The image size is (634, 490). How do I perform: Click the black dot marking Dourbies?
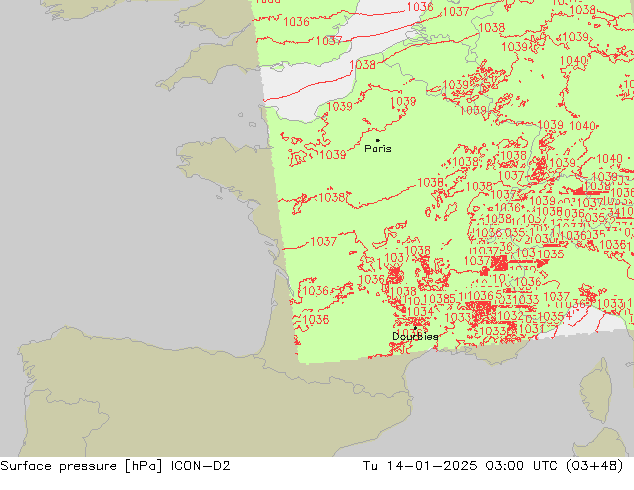pyautogui.click(x=415, y=328)
